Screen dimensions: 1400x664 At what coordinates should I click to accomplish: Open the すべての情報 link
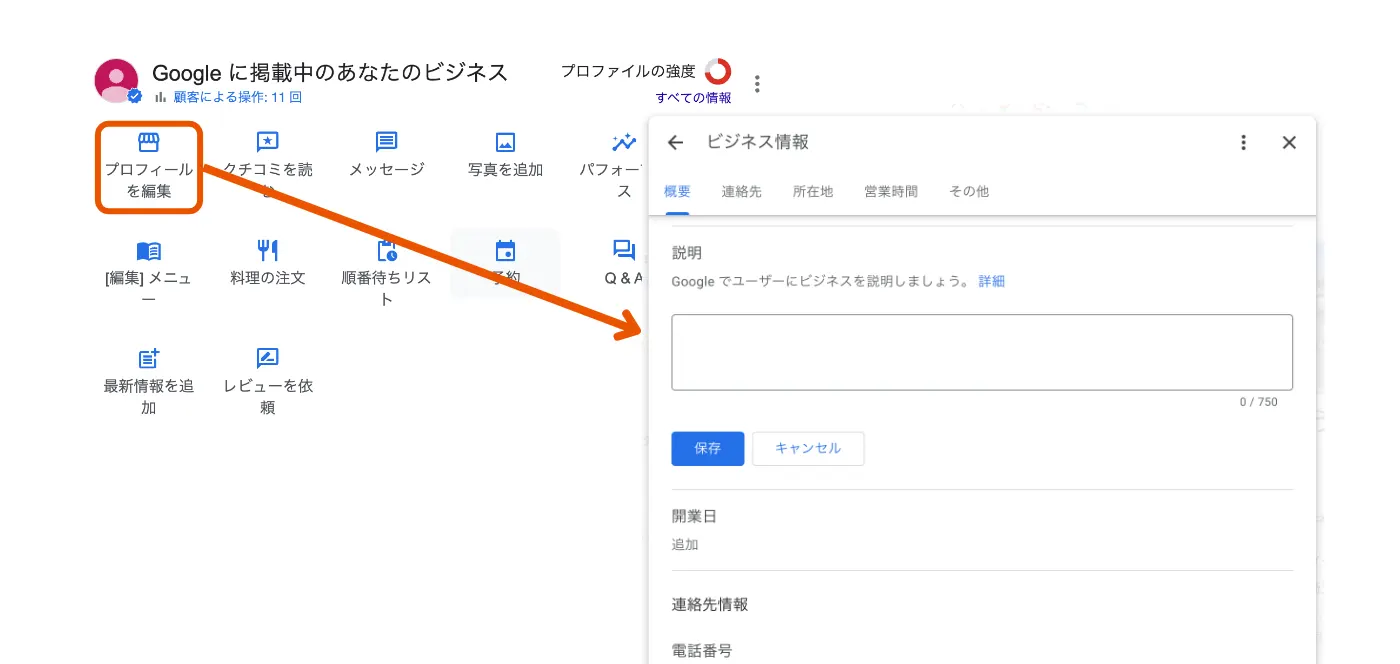point(693,98)
